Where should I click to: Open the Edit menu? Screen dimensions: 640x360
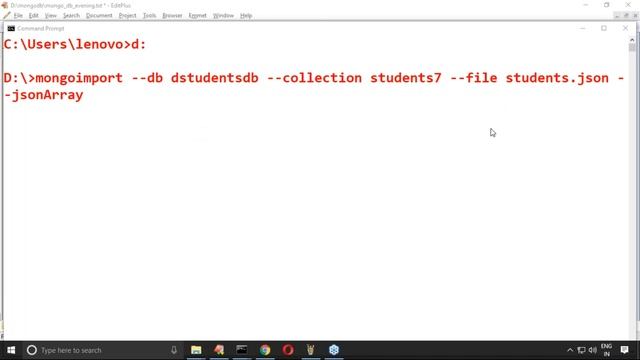33,16
